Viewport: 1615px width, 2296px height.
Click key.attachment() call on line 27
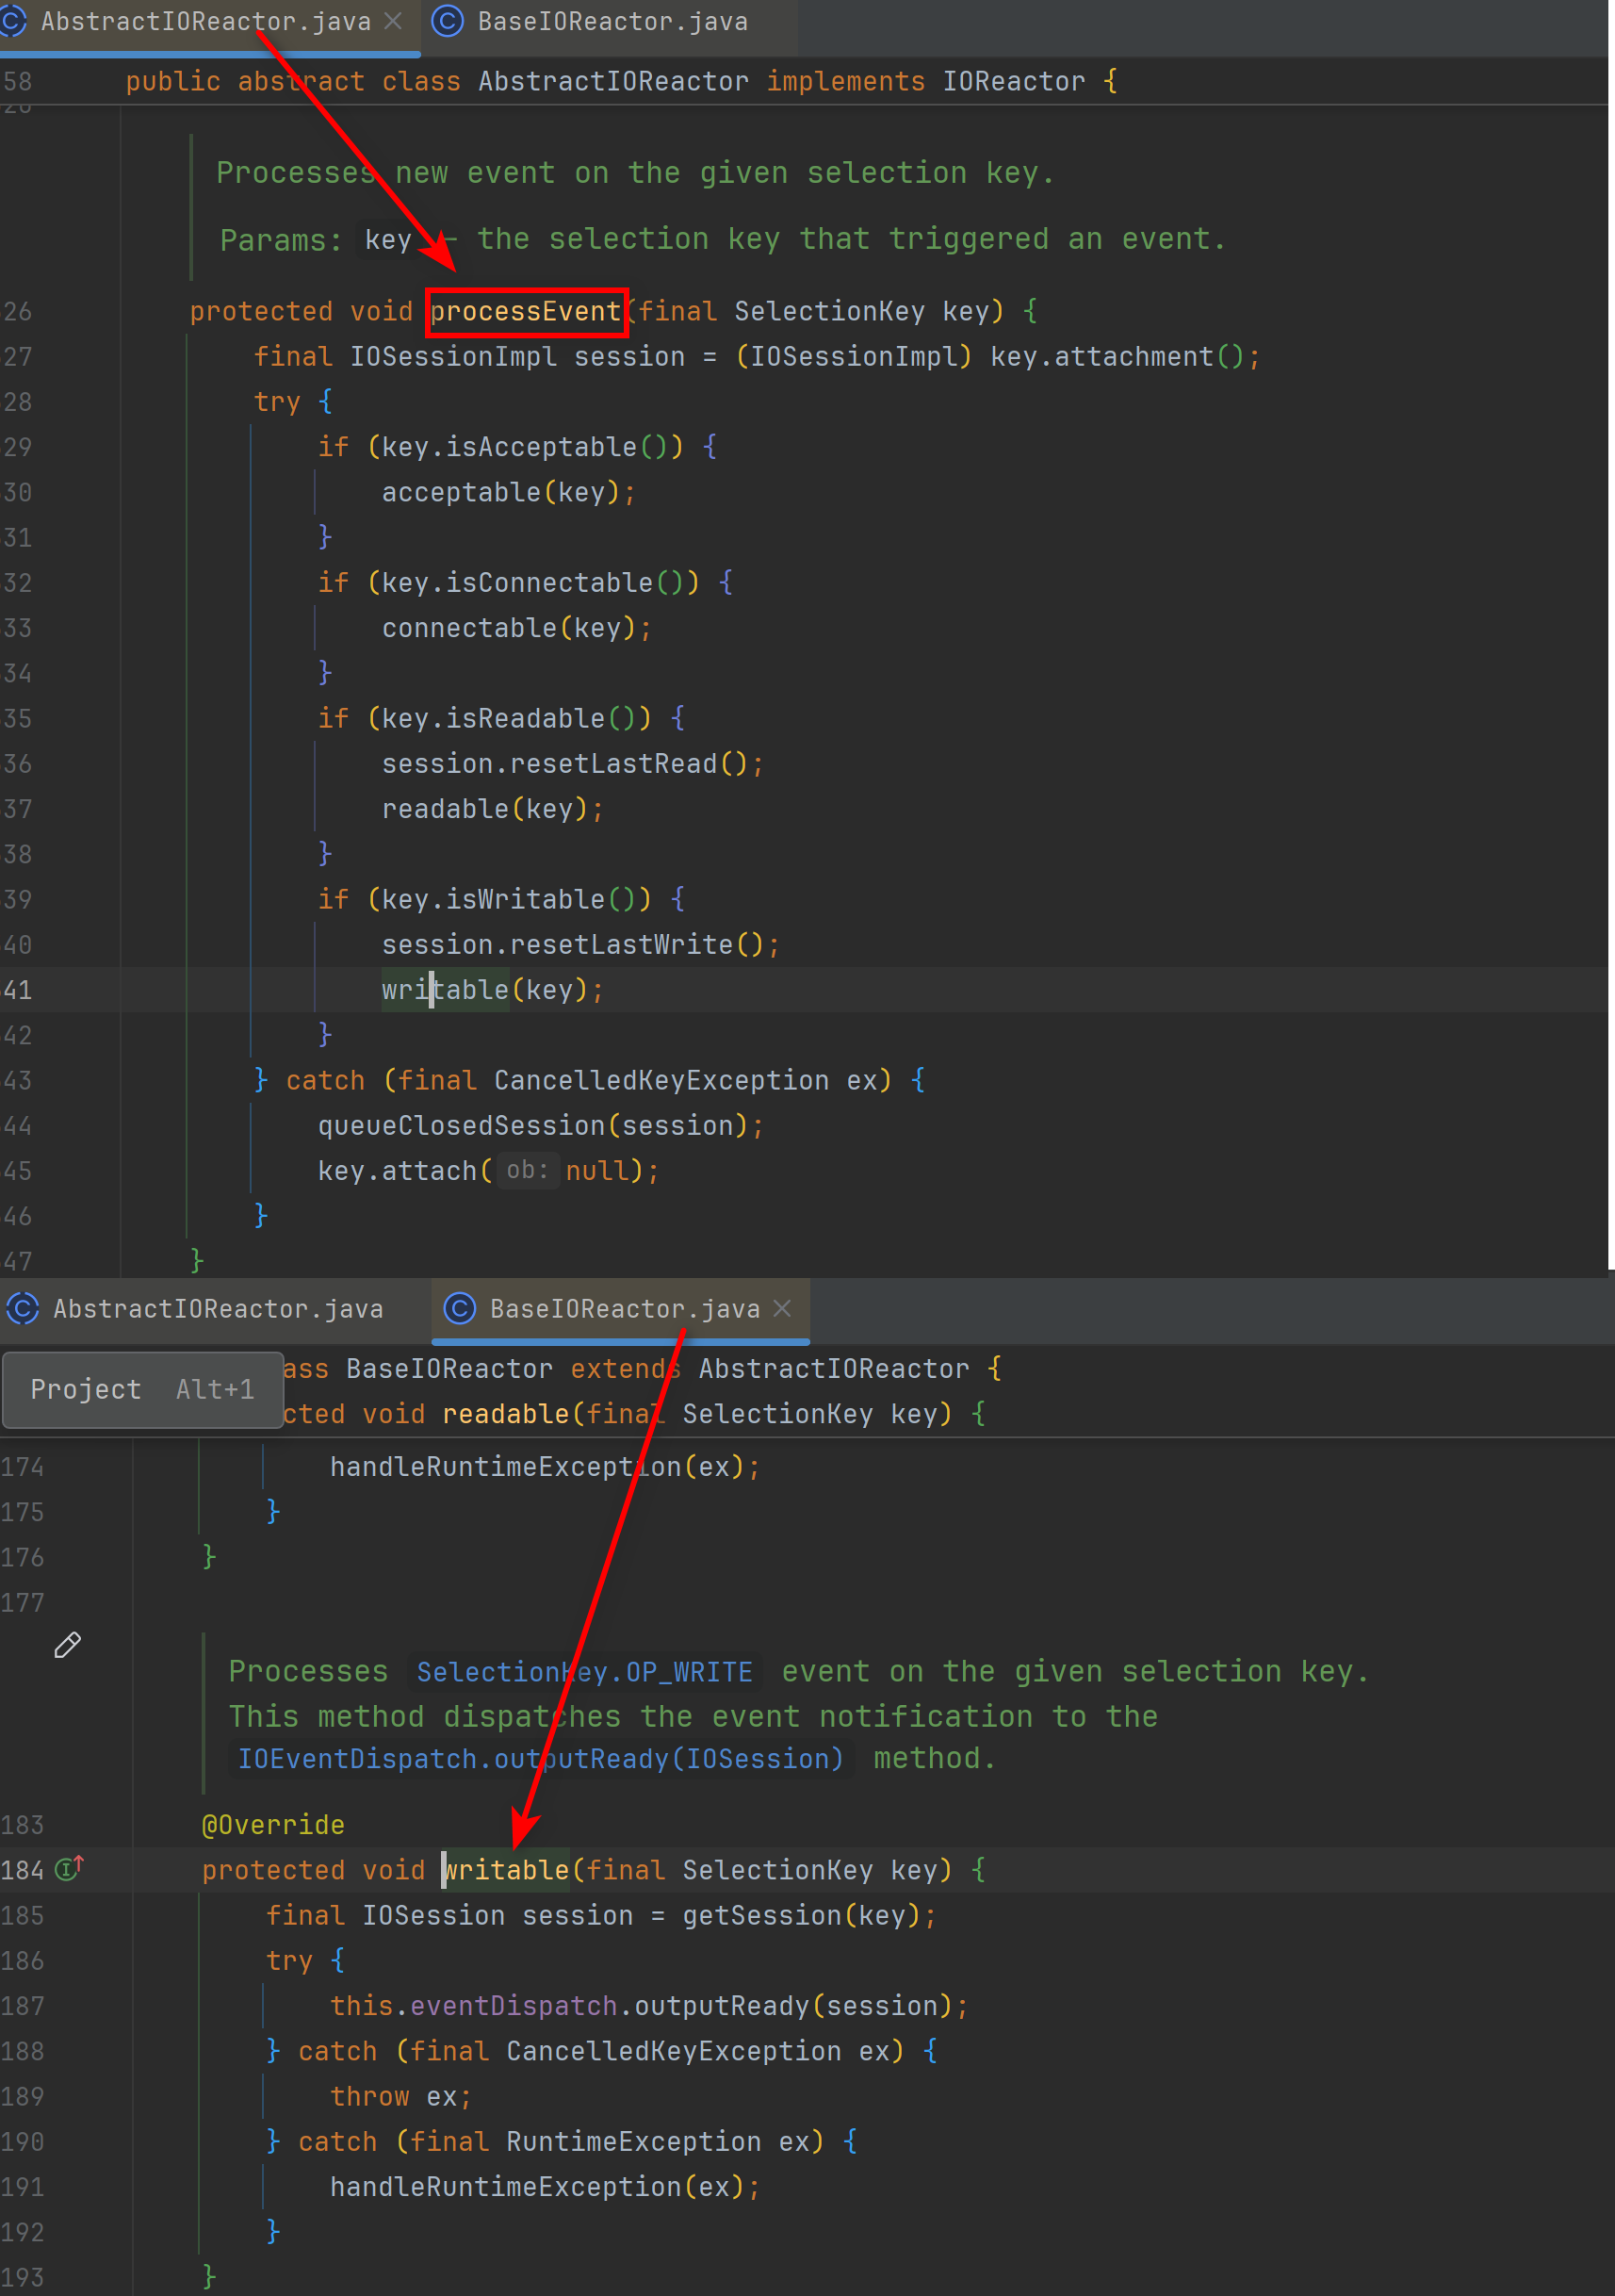pos(1117,357)
